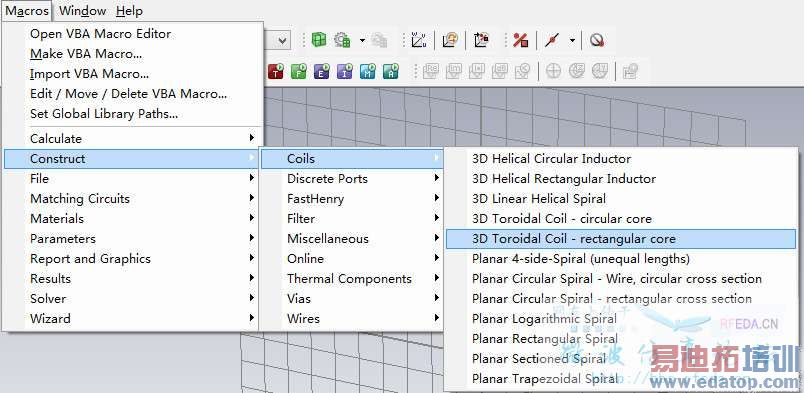Click the green mesh cube icon
The height and width of the screenshot is (393, 804).
(319, 40)
